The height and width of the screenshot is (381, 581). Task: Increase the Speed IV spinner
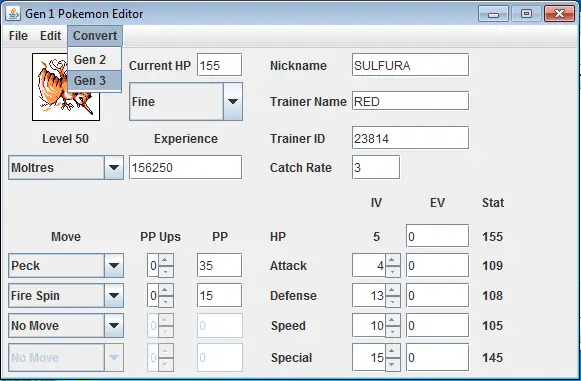point(392,320)
